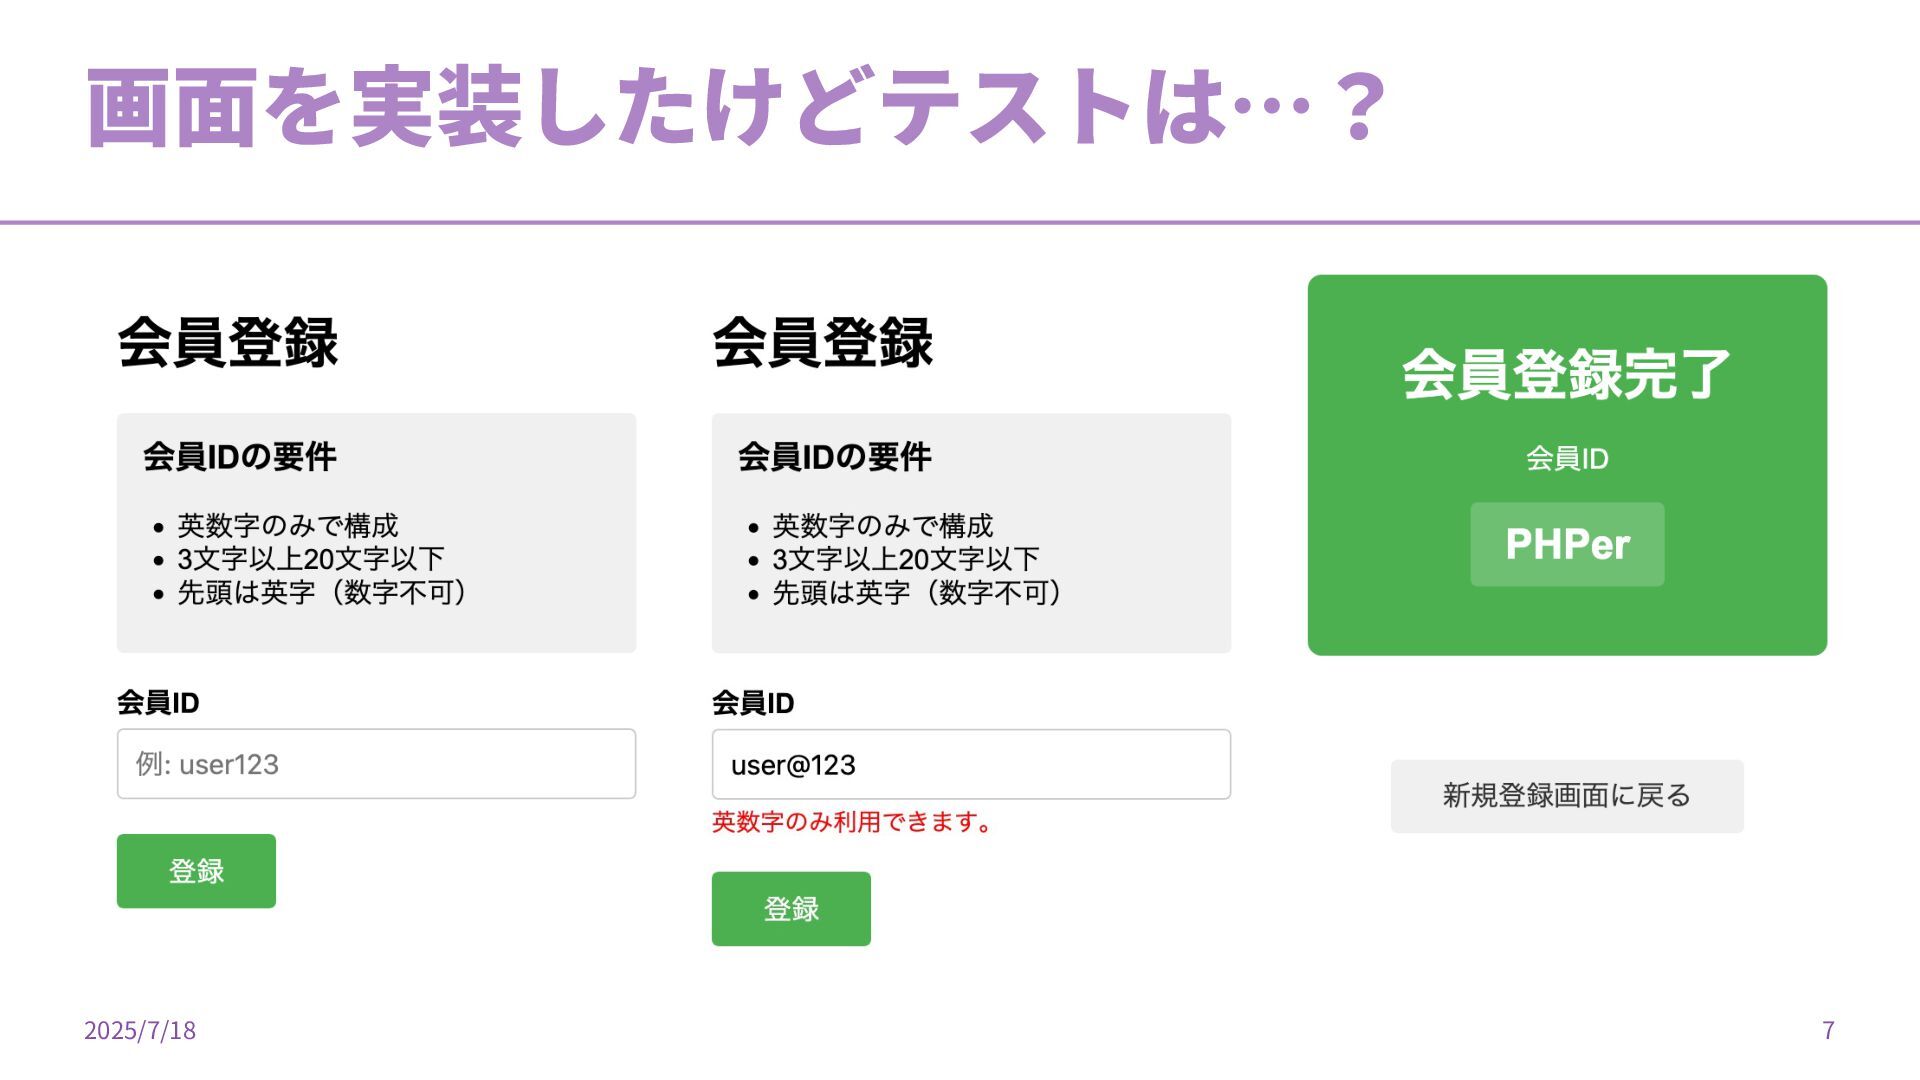Click the 会員登録 heading above the error form
The image size is (1920, 1080).
pos(822,342)
